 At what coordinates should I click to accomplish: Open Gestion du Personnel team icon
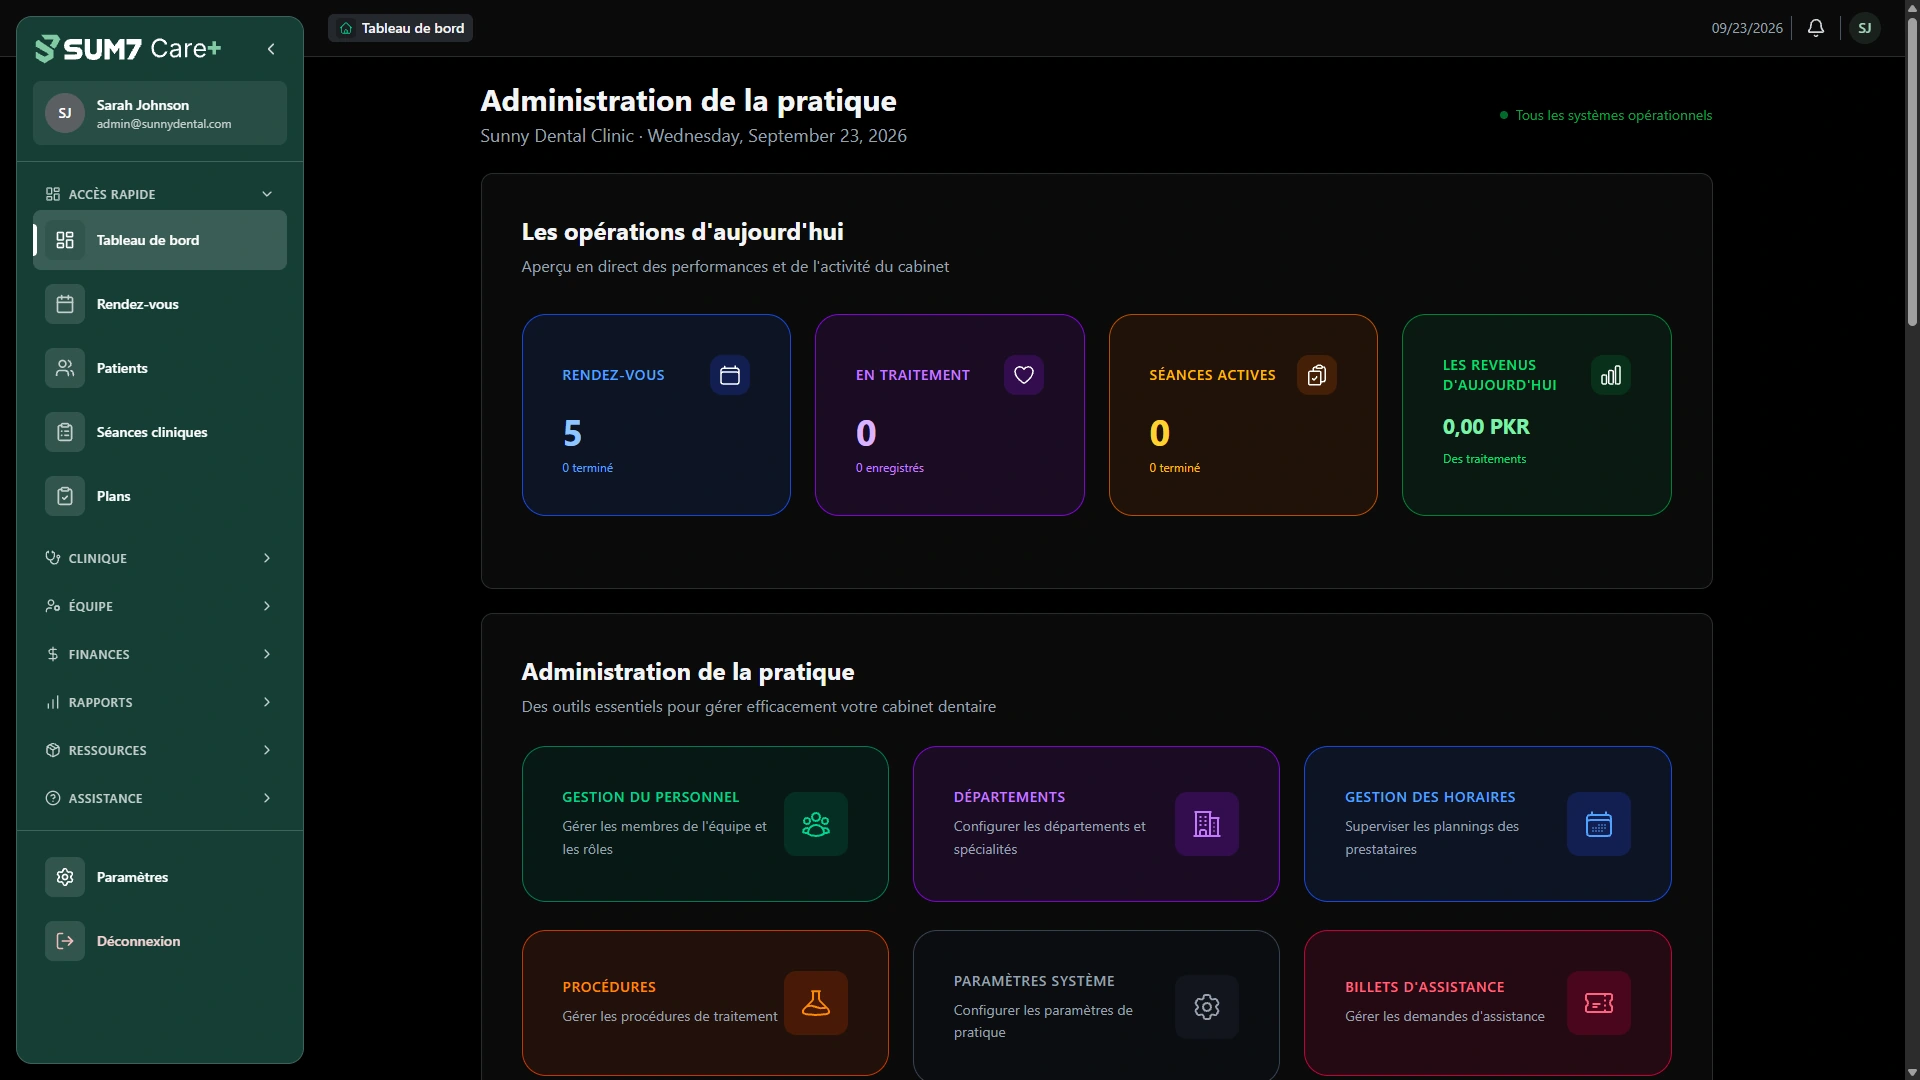pyautogui.click(x=816, y=824)
